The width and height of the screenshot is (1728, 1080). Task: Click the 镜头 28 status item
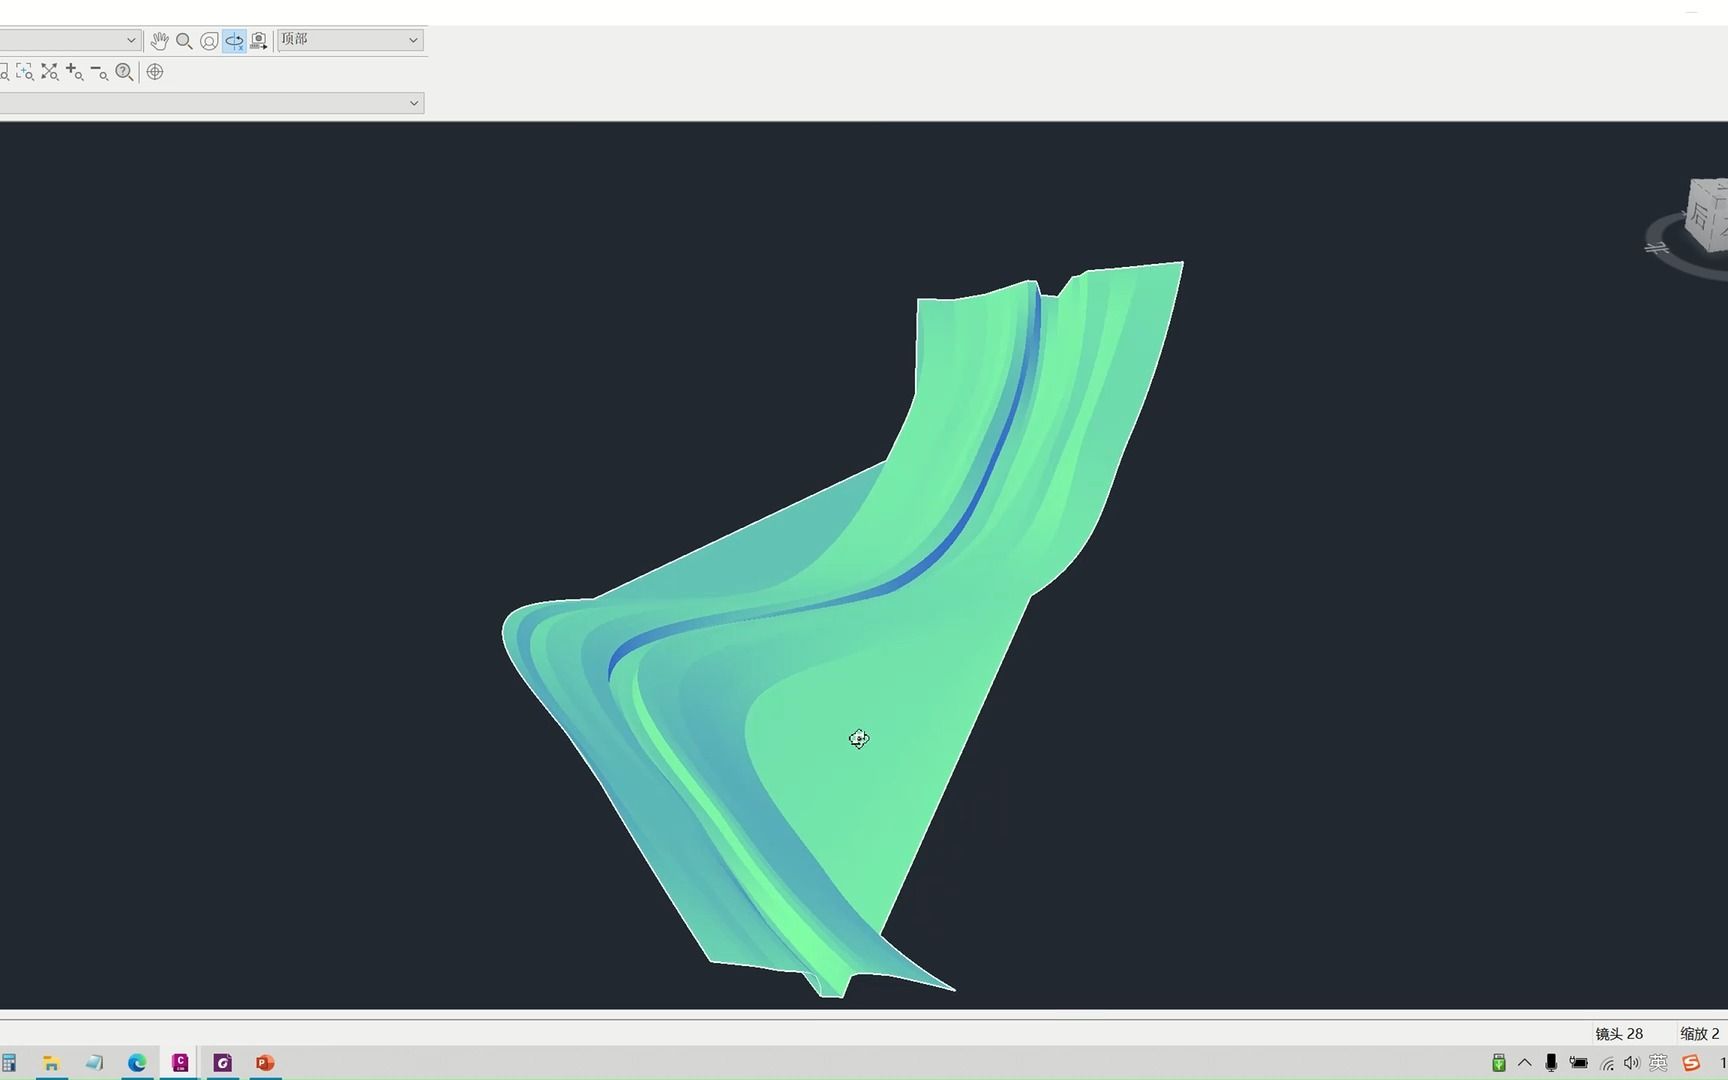(x=1619, y=1033)
